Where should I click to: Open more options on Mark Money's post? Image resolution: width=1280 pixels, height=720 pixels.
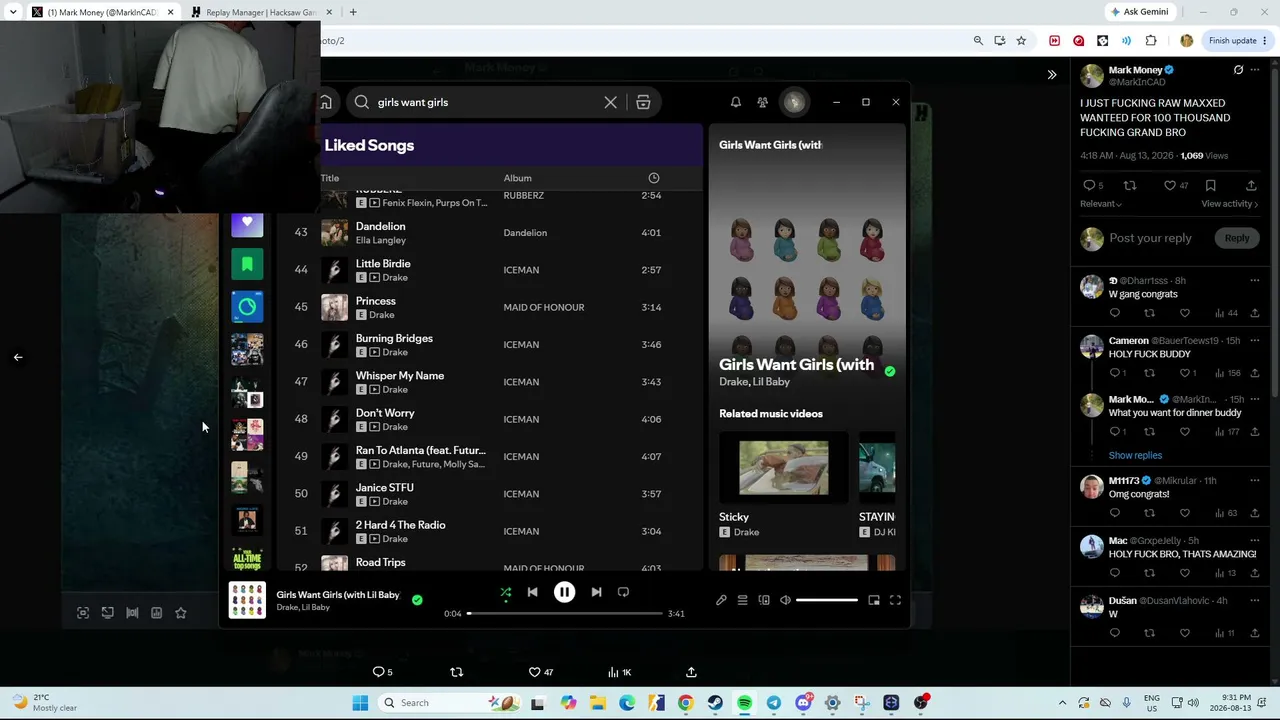tap(1255, 70)
